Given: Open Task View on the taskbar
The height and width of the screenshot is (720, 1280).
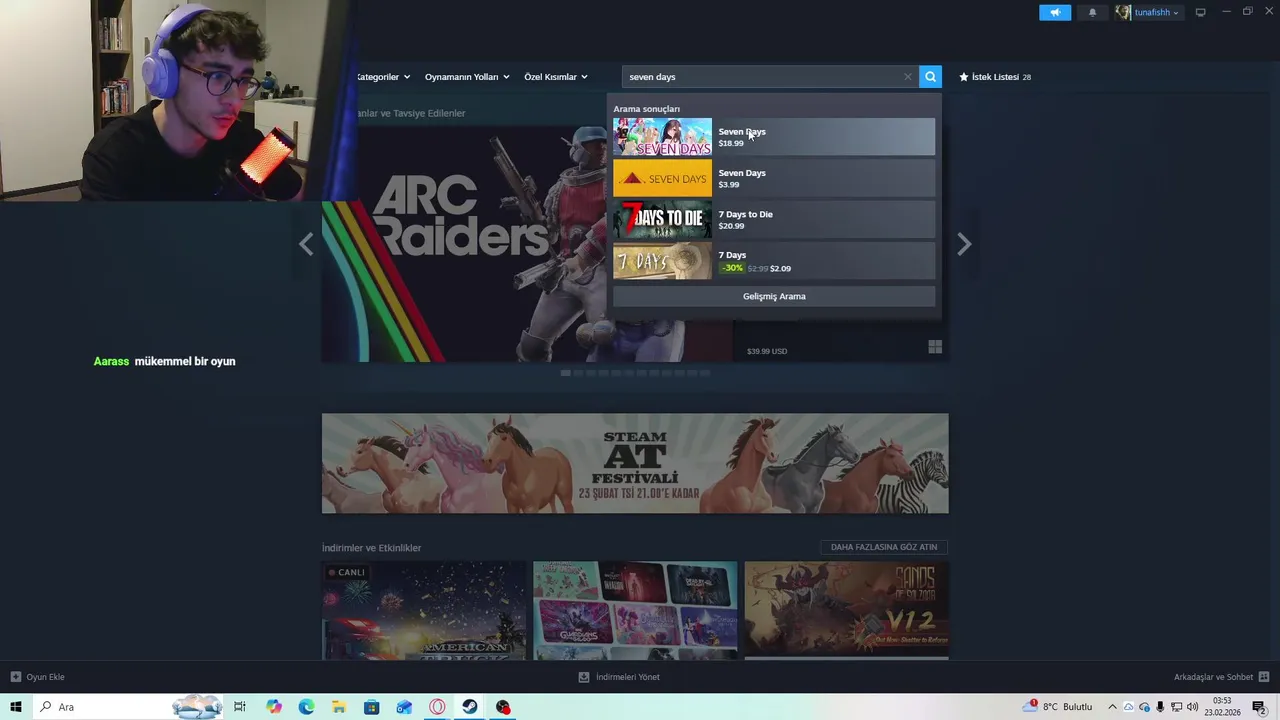Looking at the screenshot, I should pyautogui.click(x=240, y=707).
